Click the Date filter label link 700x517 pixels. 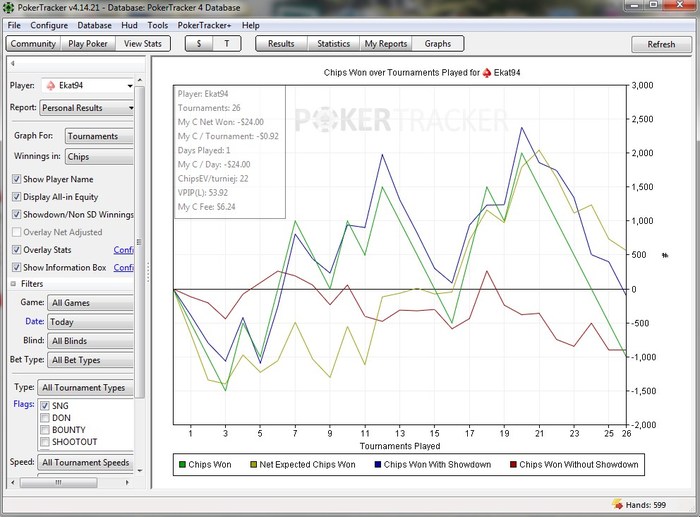click(34, 321)
